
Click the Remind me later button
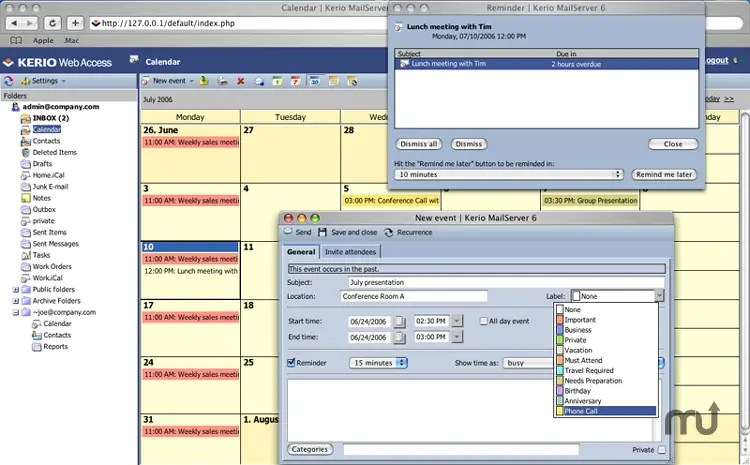pyautogui.click(x=664, y=175)
